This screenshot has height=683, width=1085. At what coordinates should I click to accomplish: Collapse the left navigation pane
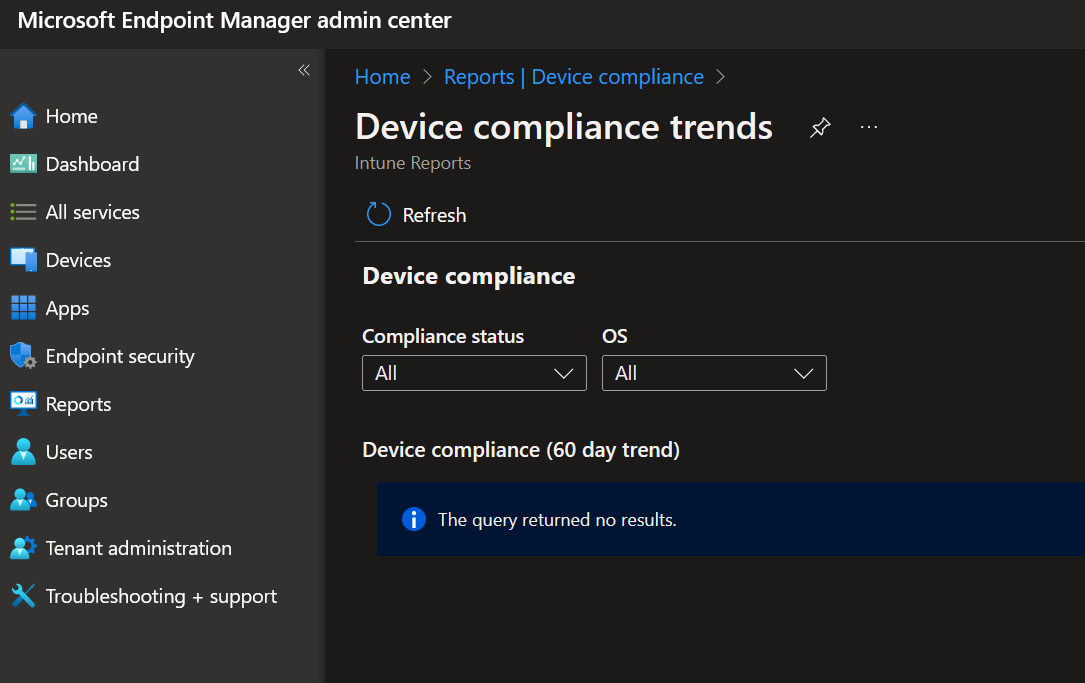[304, 70]
